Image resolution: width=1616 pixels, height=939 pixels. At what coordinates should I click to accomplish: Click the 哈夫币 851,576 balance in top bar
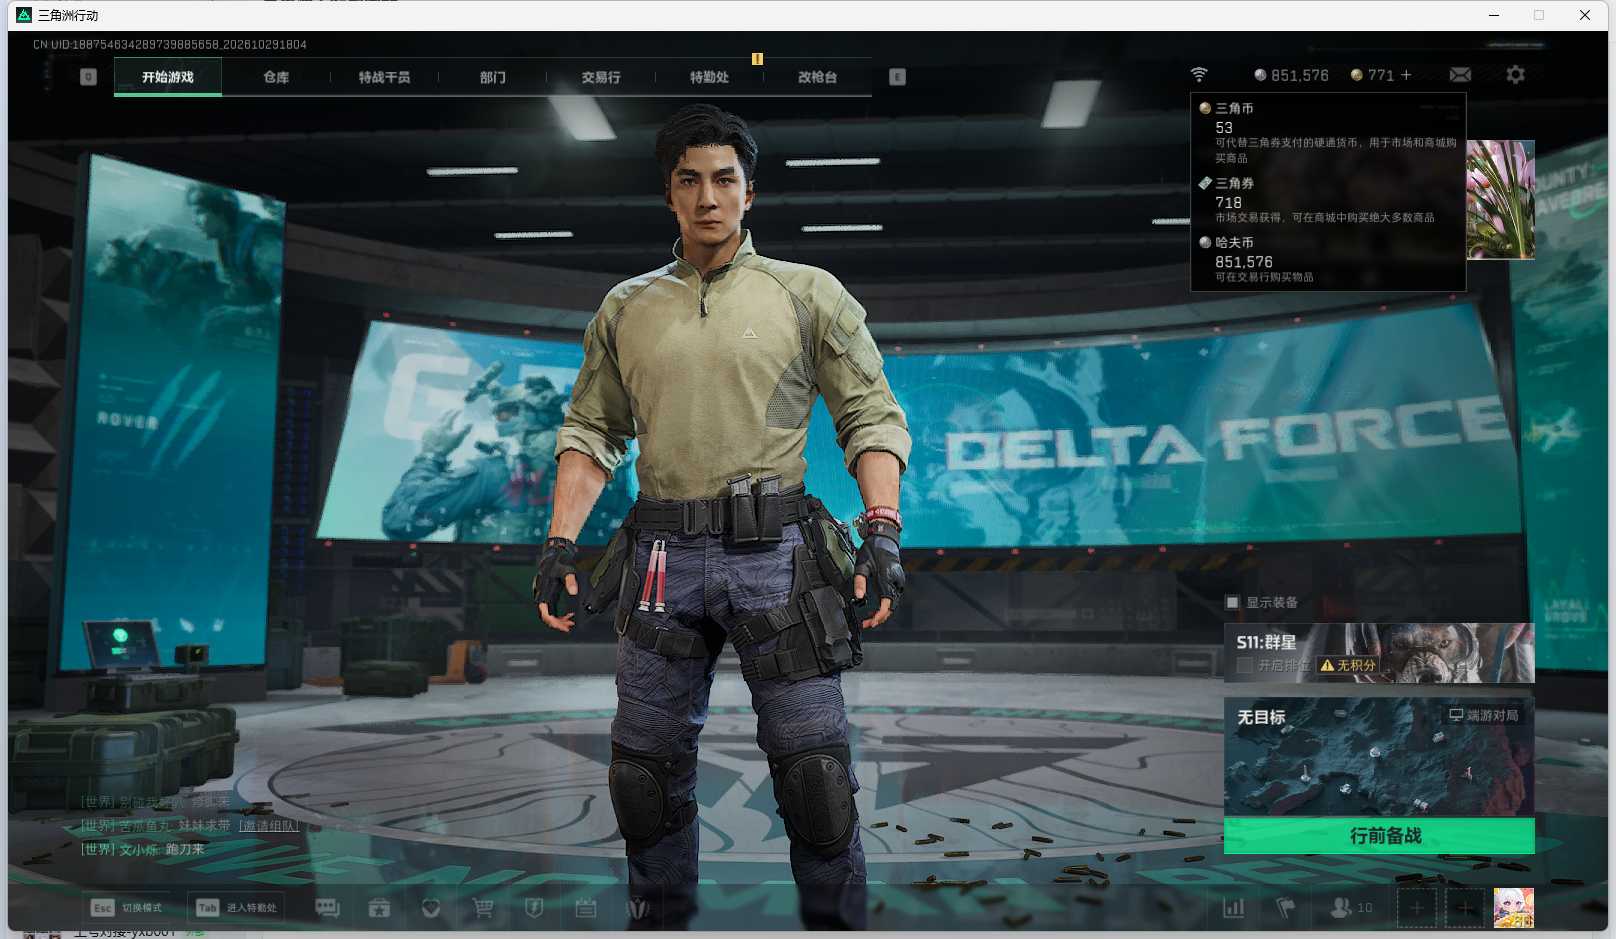click(1291, 75)
